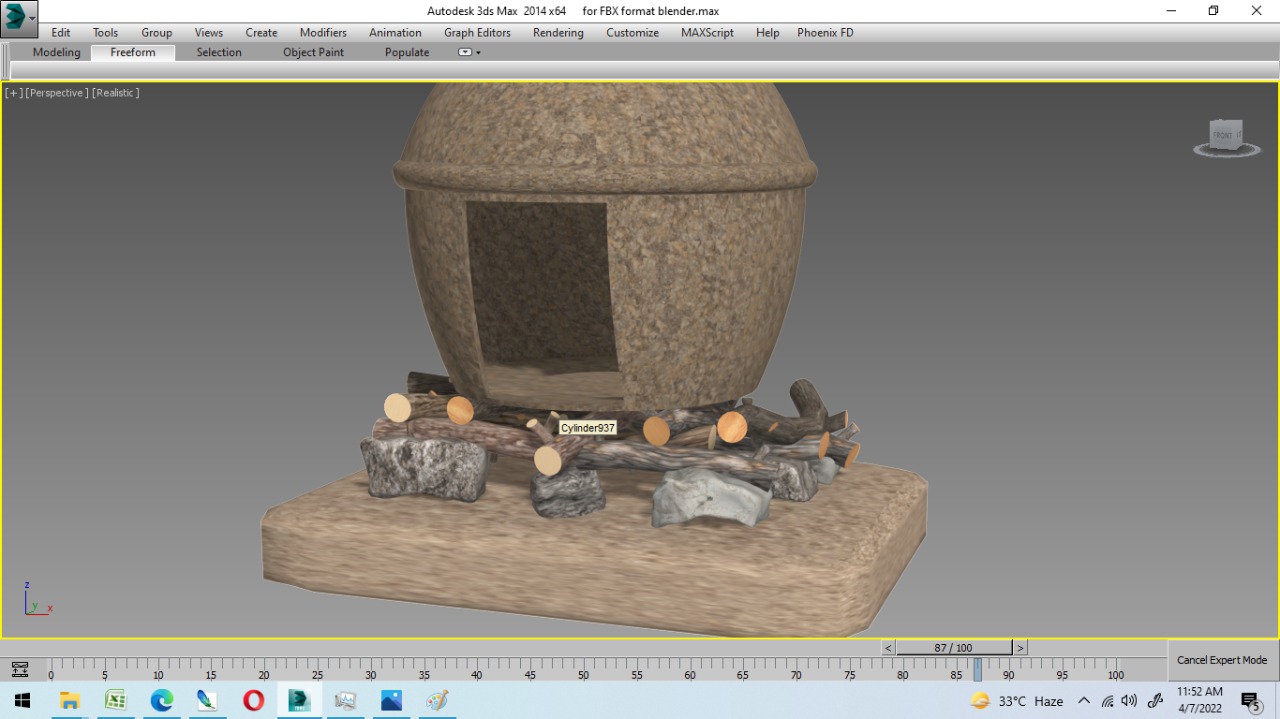Open Microsoft Edge from the taskbar
This screenshot has height=719, width=1280.
coord(162,701)
